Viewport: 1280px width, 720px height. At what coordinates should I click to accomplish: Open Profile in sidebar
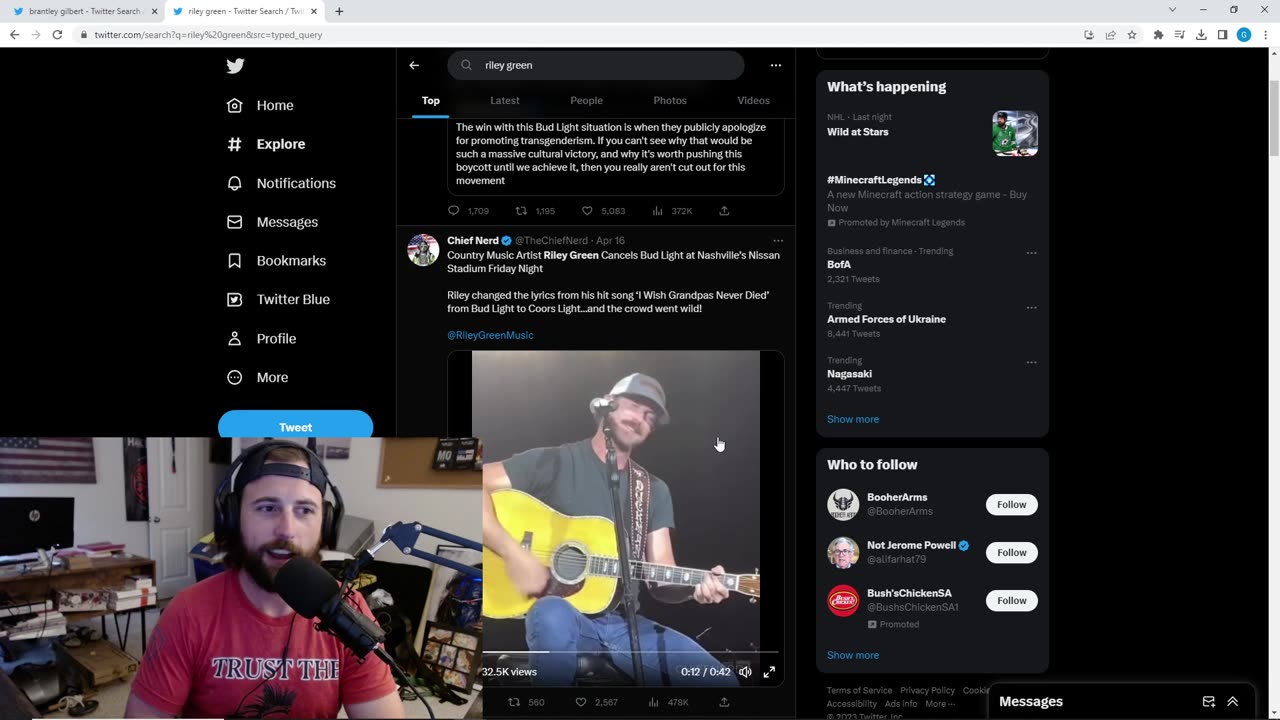click(x=261, y=338)
